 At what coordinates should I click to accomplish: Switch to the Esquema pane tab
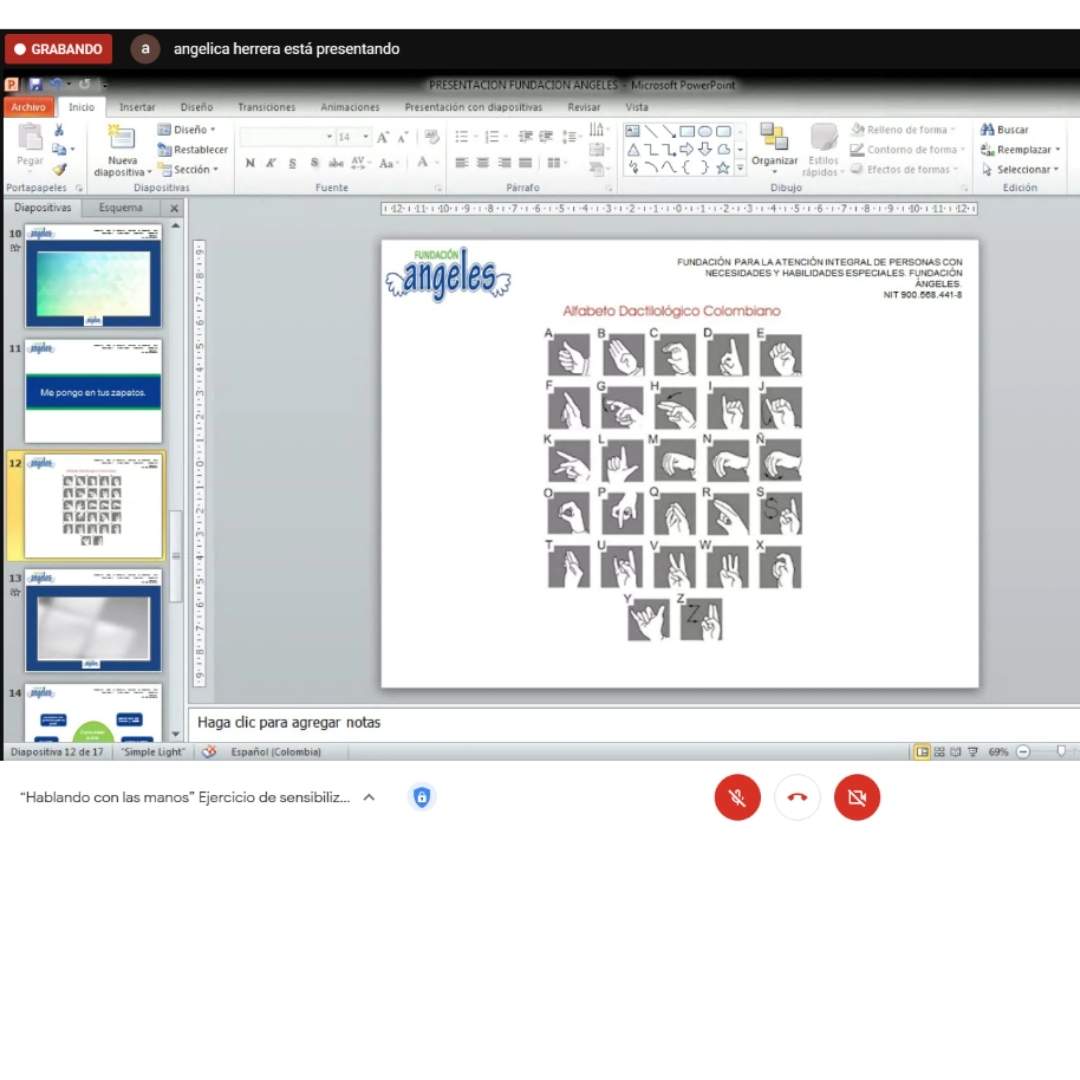(x=121, y=207)
